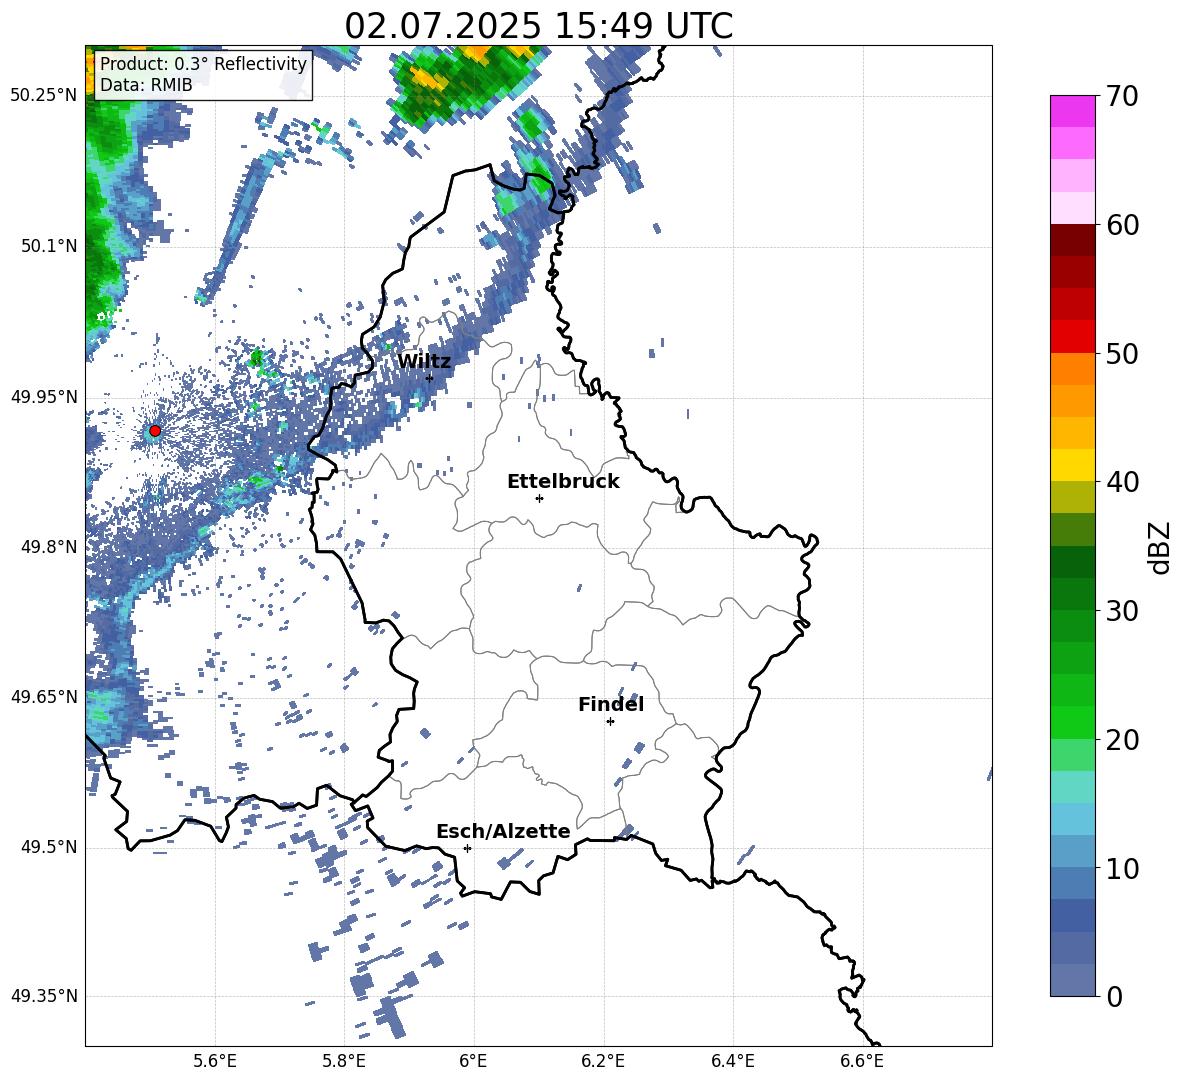Click the colorbar 0 tick label
This screenshot has height=1081, width=1184.
click(1114, 996)
